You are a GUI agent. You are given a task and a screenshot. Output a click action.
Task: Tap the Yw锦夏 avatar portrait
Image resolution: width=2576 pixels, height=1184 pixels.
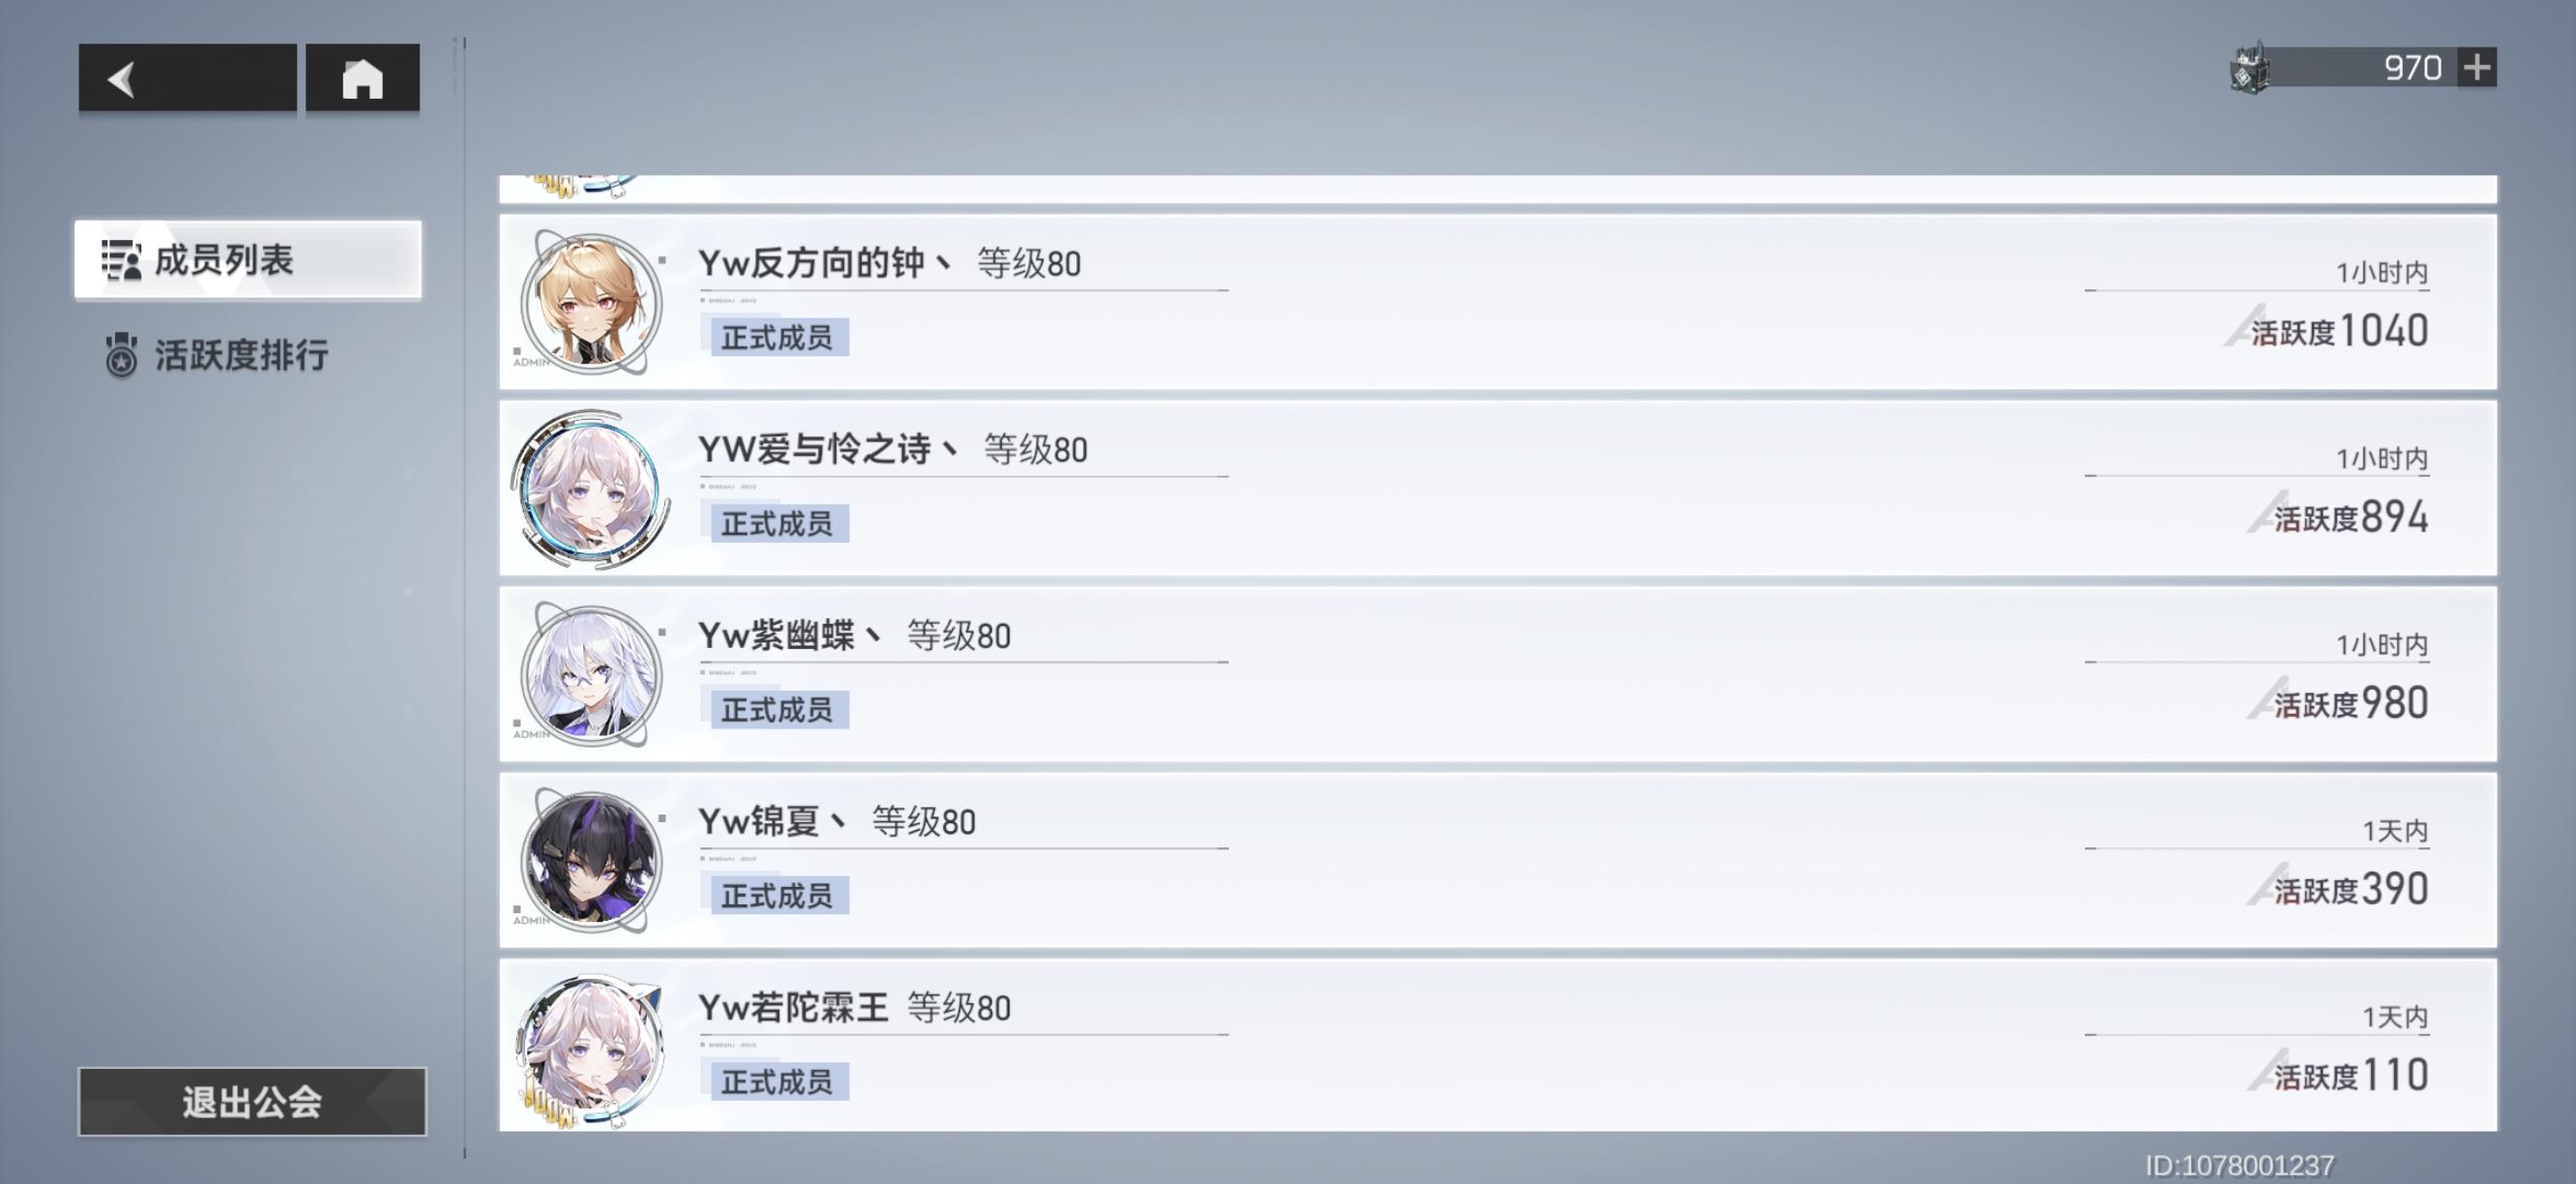[591, 861]
